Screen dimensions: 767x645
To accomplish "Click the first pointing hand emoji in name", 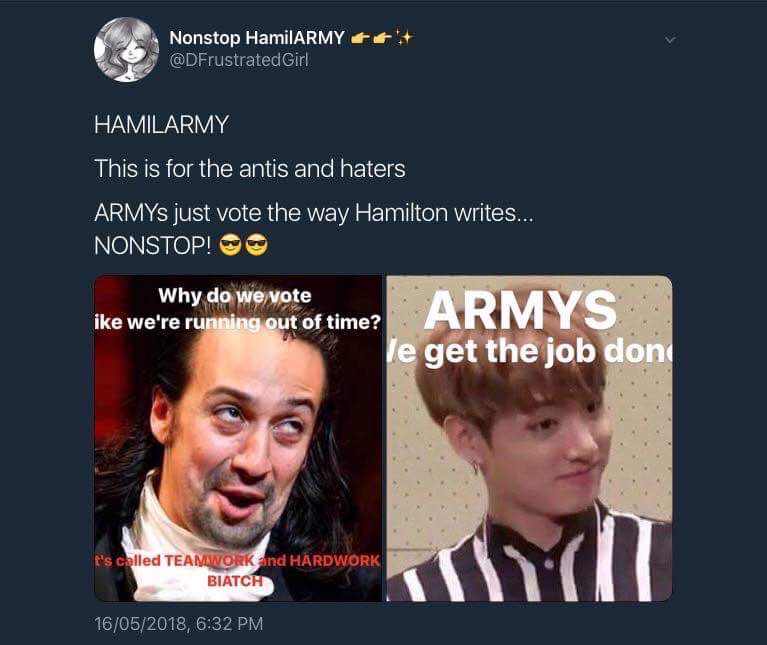I will pyautogui.click(x=361, y=37).
